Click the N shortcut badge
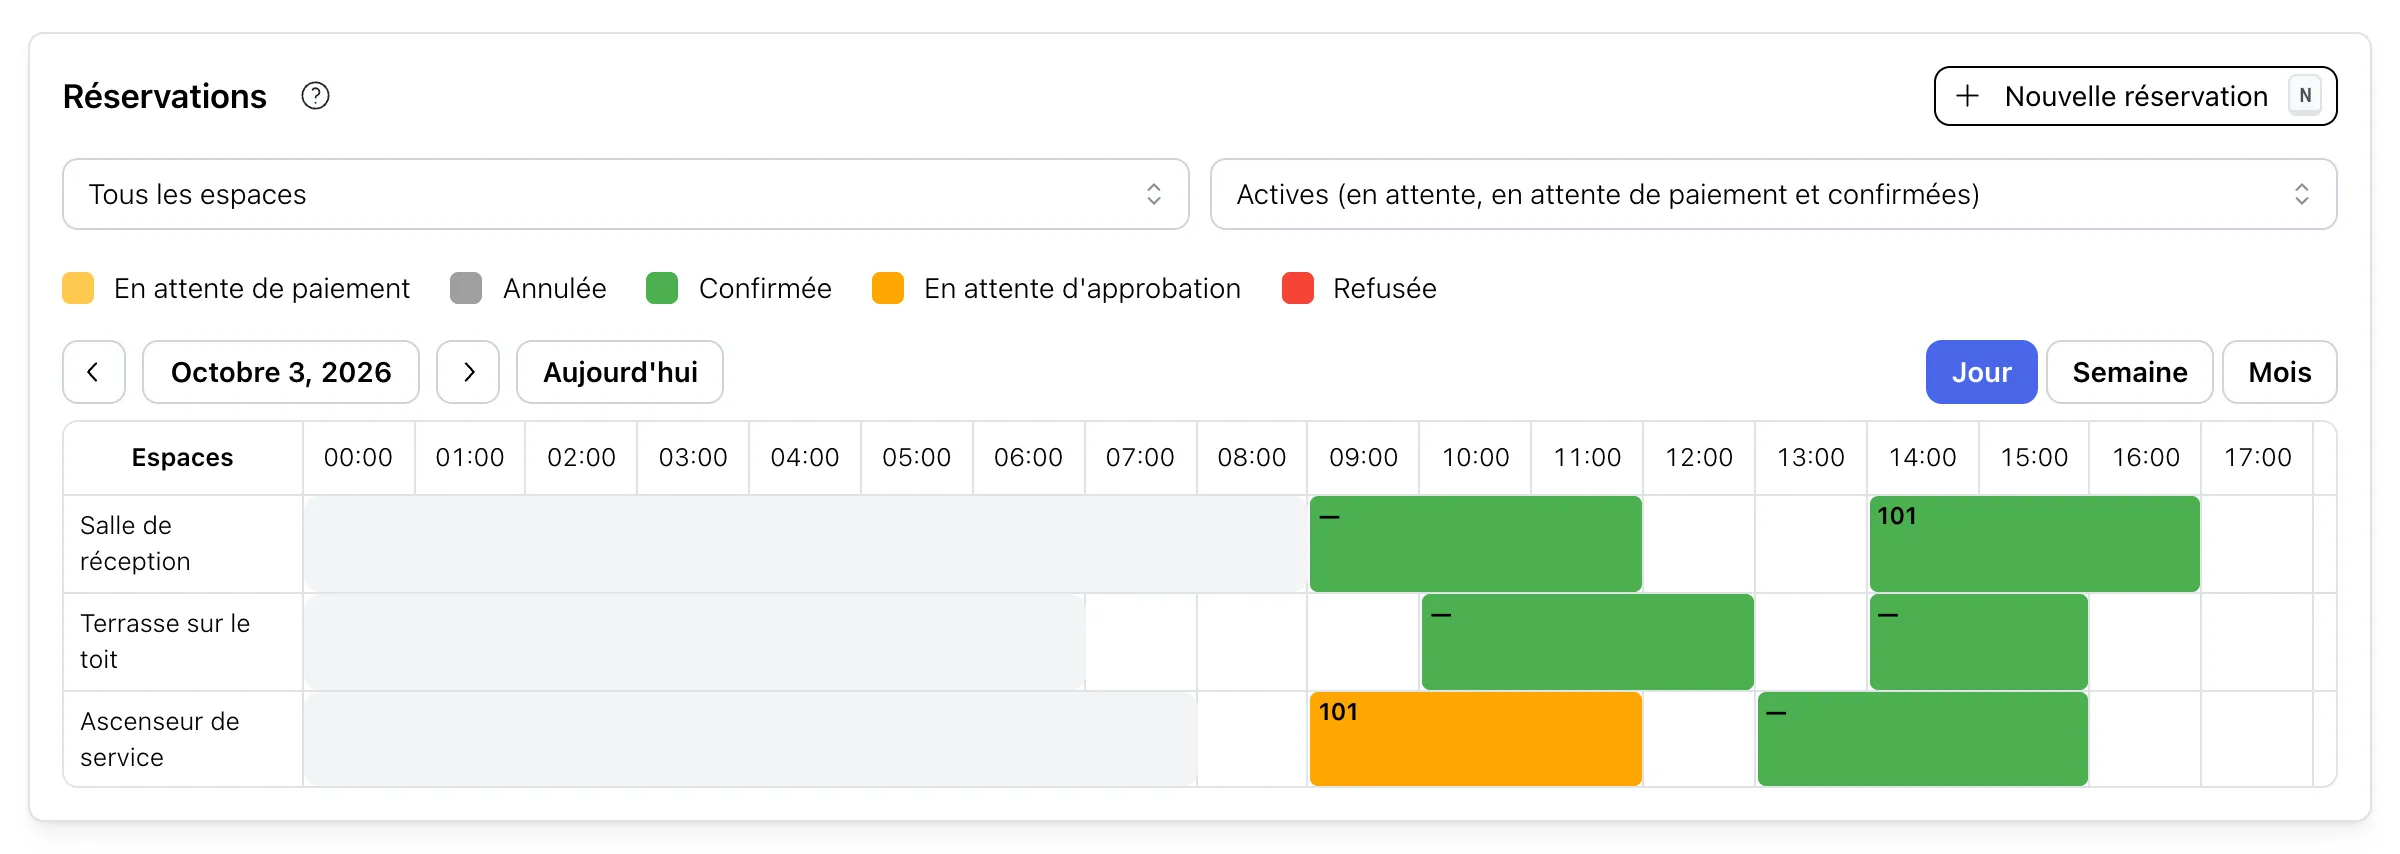Image resolution: width=2400 pixels, height=854 pixels. pos(2305,96)
